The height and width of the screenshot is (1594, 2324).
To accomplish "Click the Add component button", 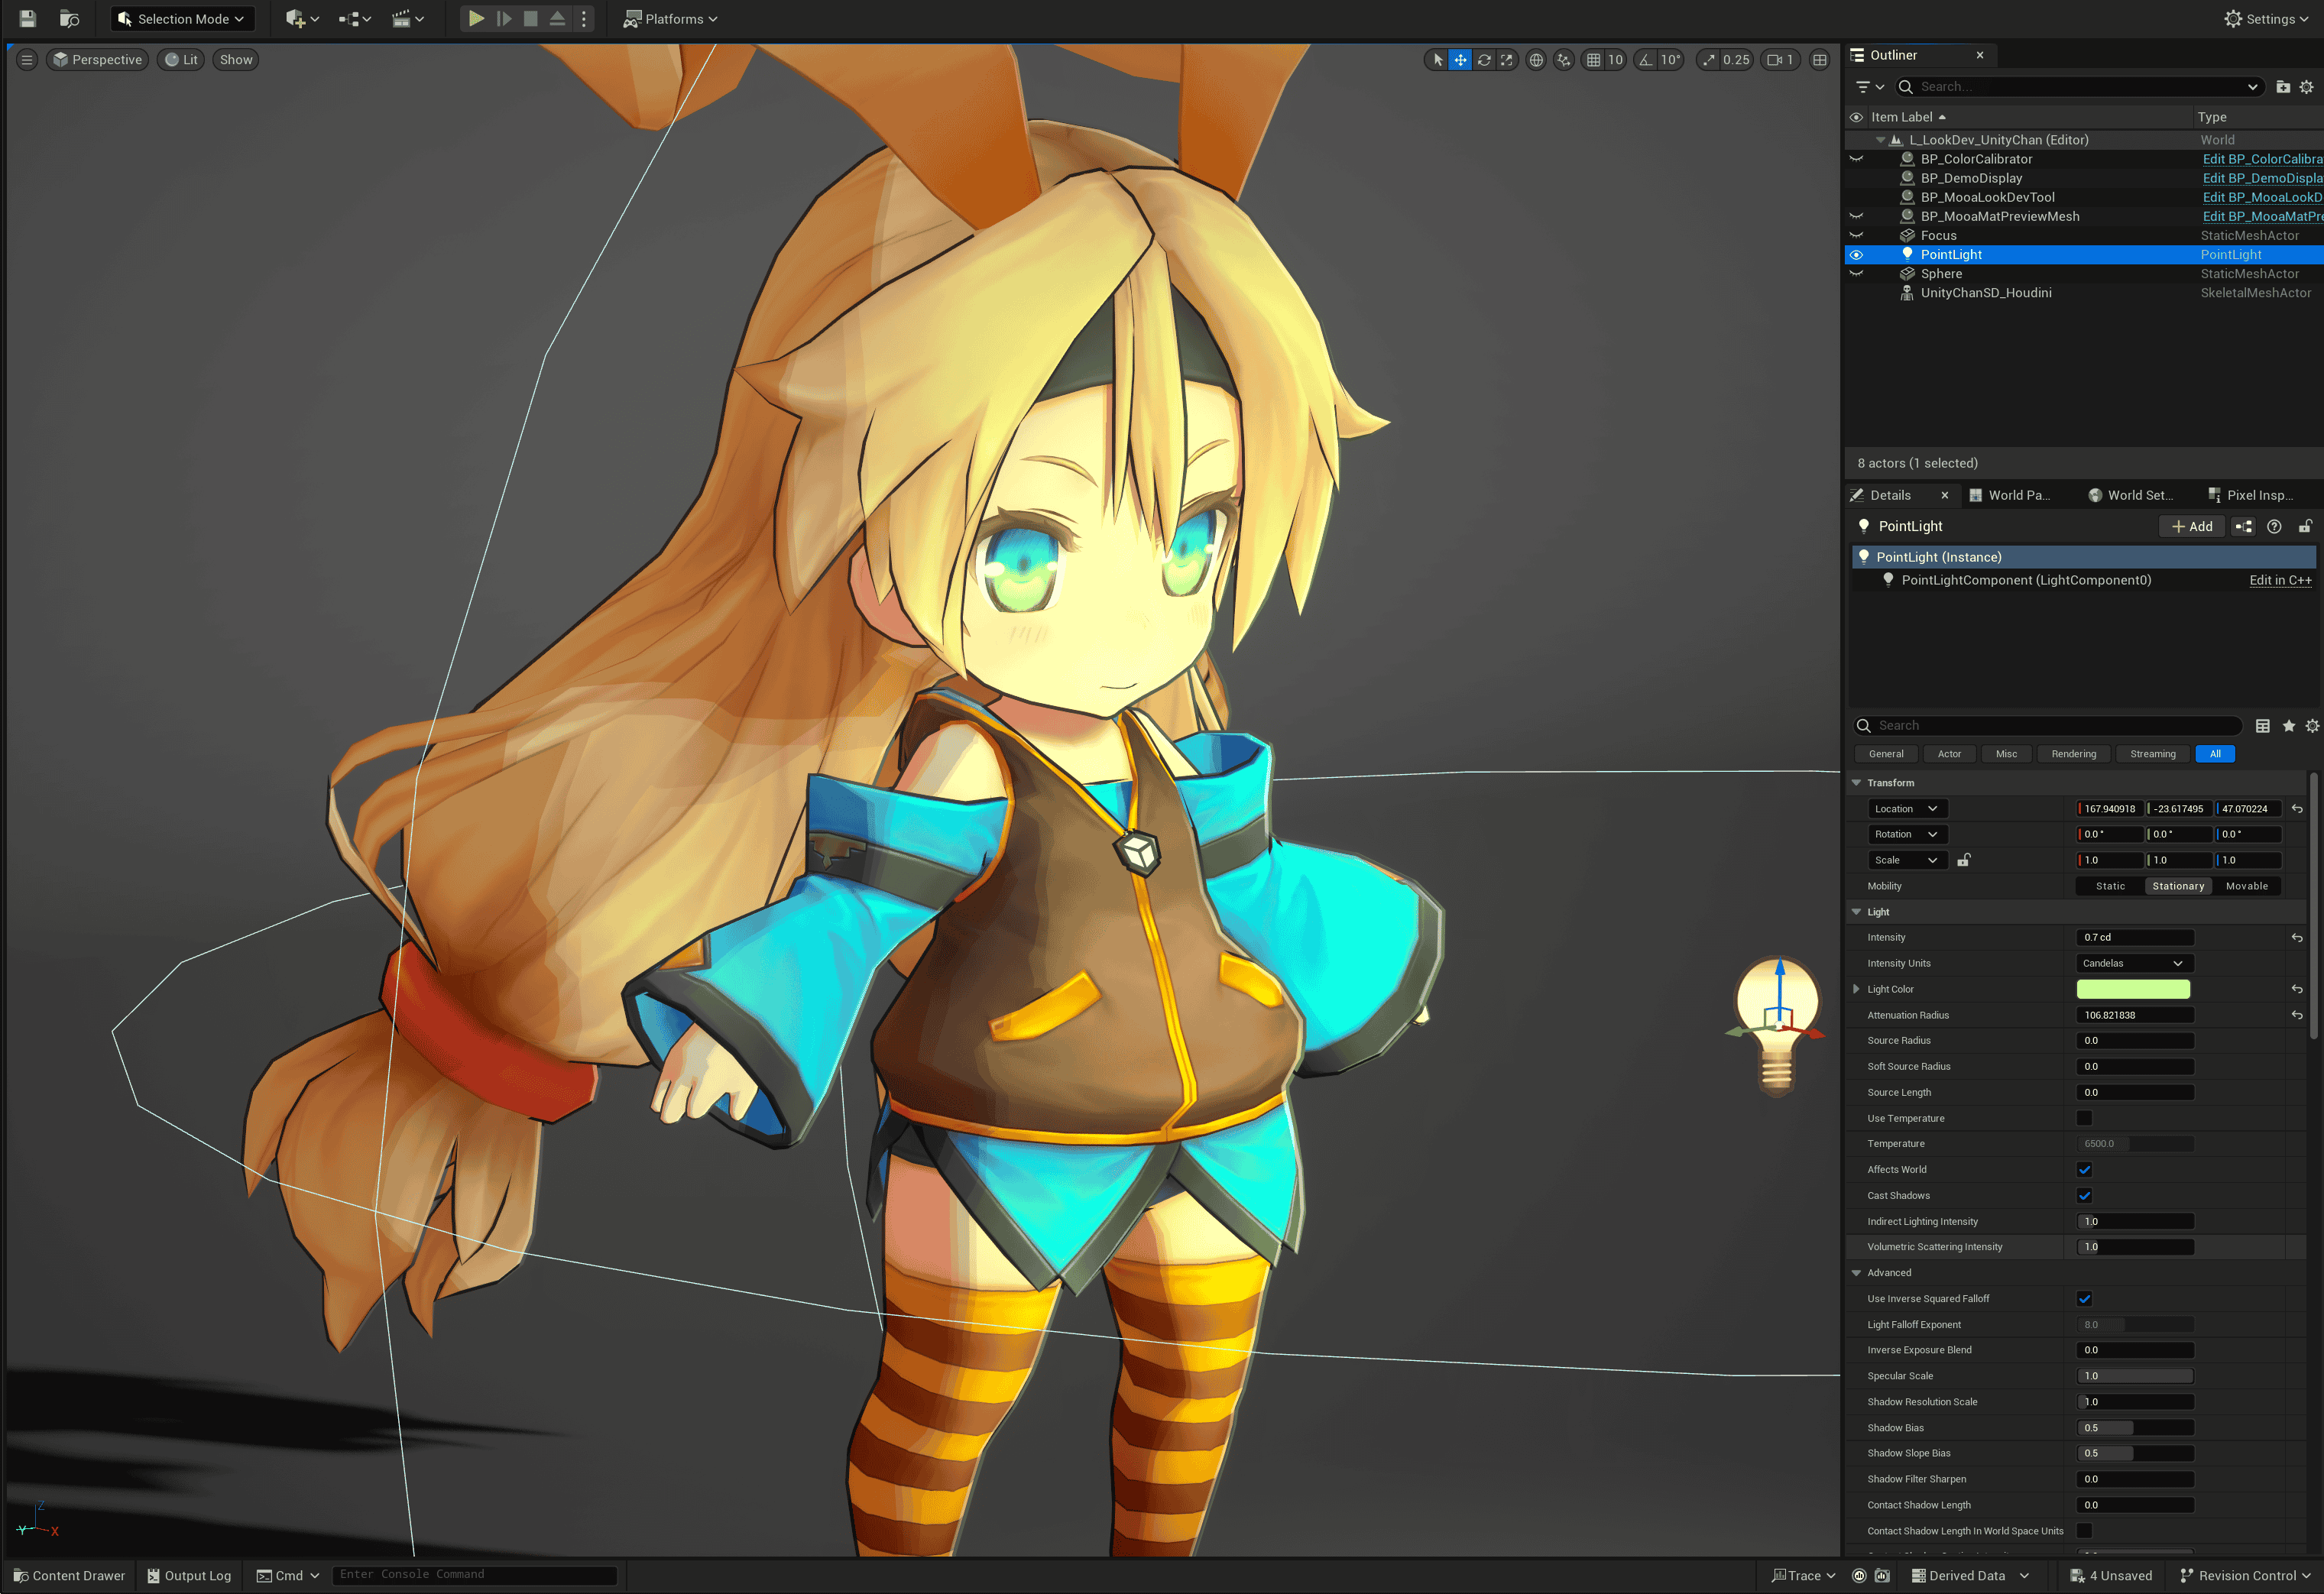I will (2192, 526).
